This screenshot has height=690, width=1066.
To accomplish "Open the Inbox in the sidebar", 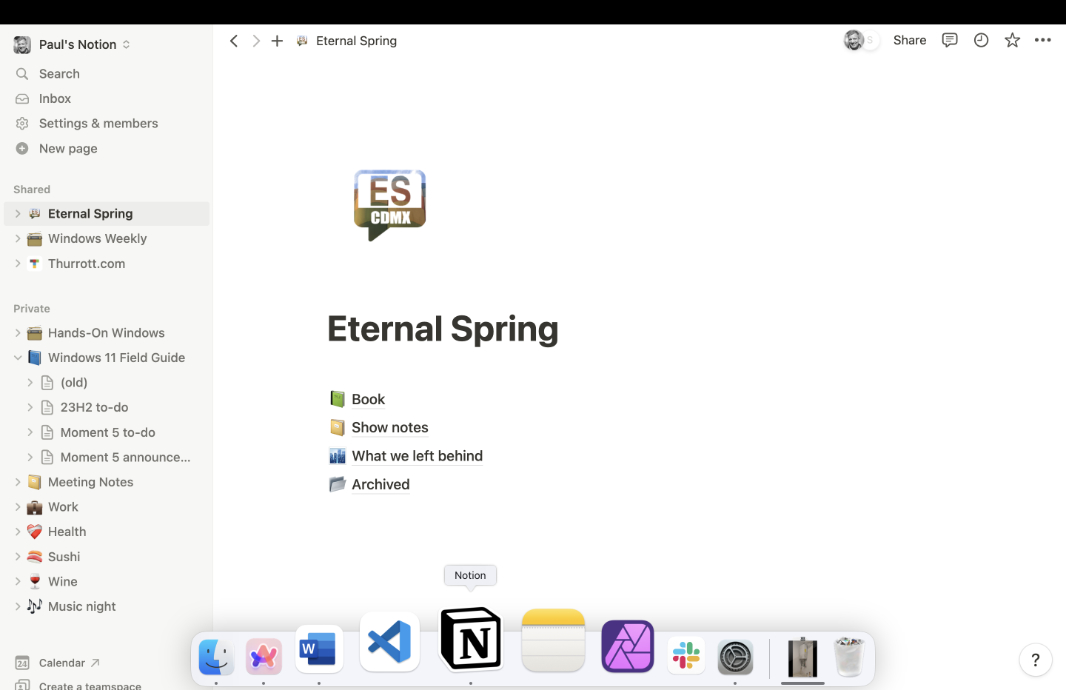I will point(55,99).
